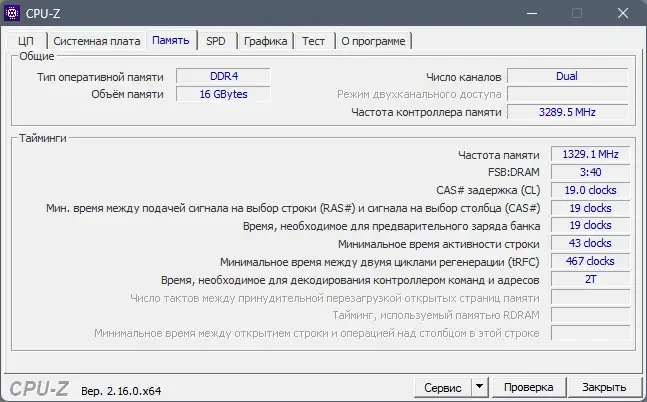
Task: Click the FSB:DRAM label
Action: [x=514, y=172]
